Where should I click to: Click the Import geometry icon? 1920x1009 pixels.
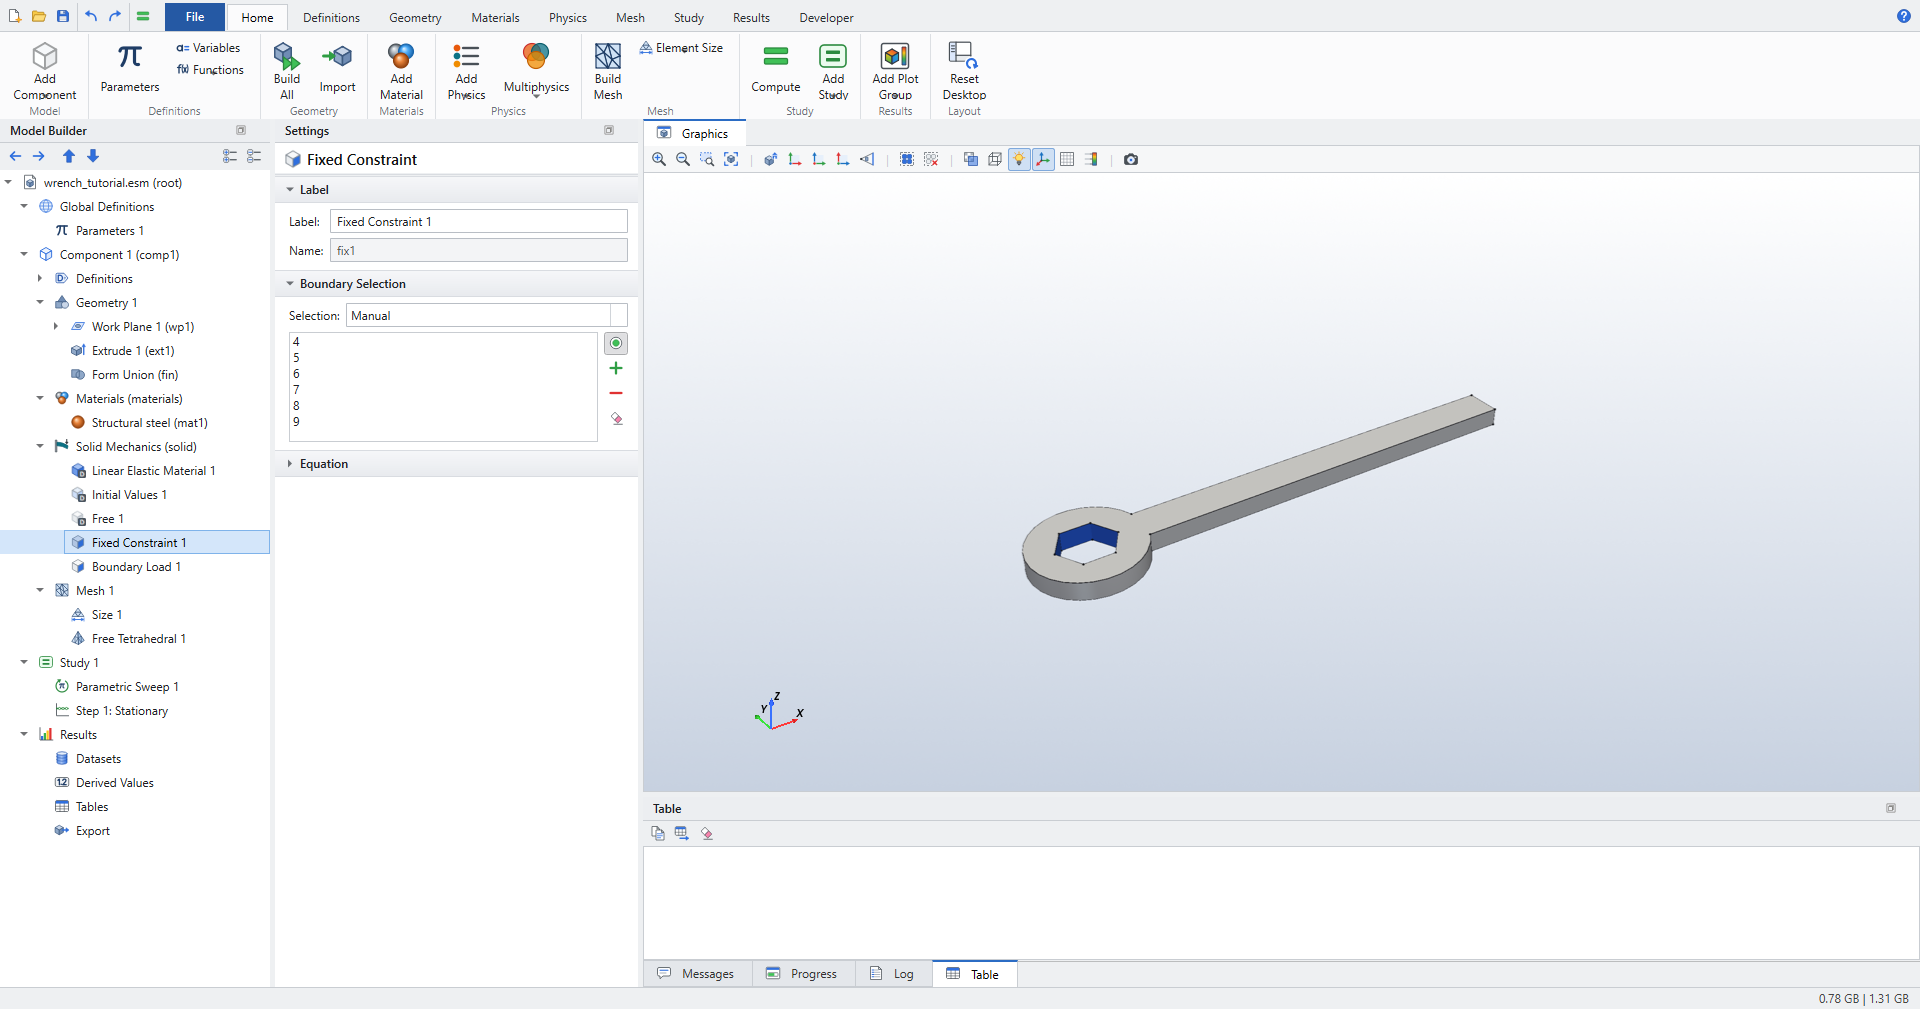[337, 56]
